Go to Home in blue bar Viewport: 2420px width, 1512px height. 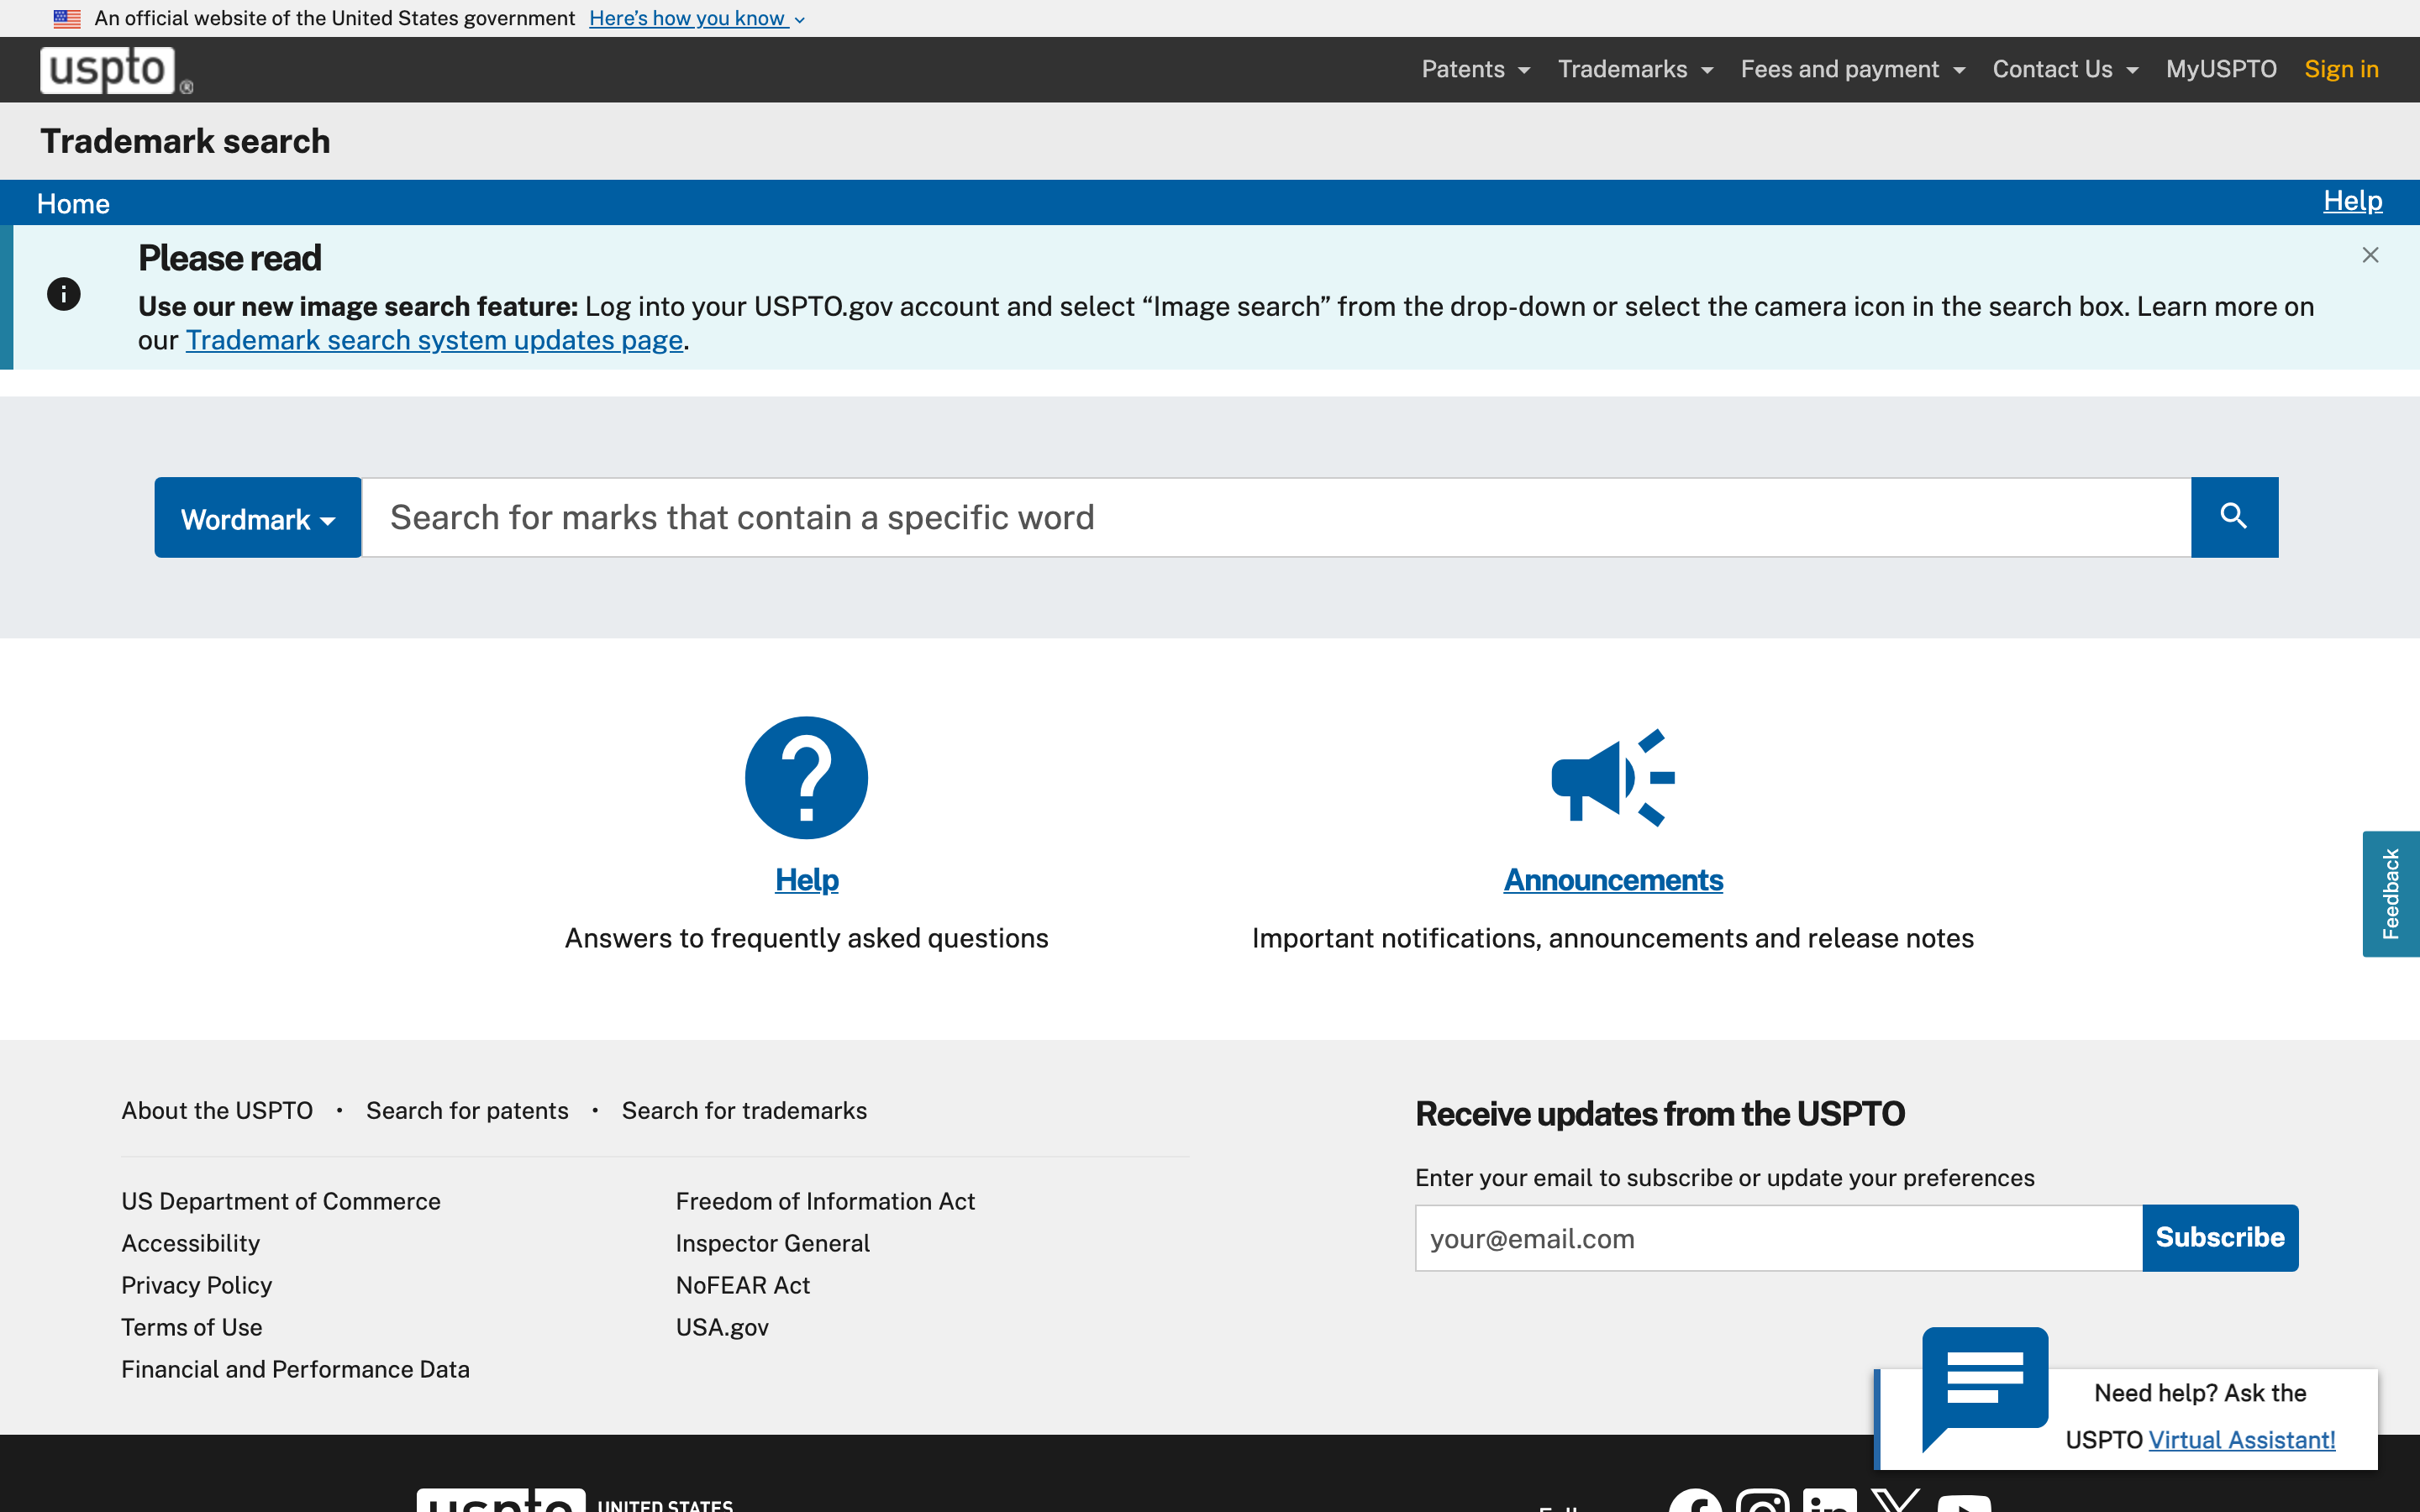[x=73, y=204]
